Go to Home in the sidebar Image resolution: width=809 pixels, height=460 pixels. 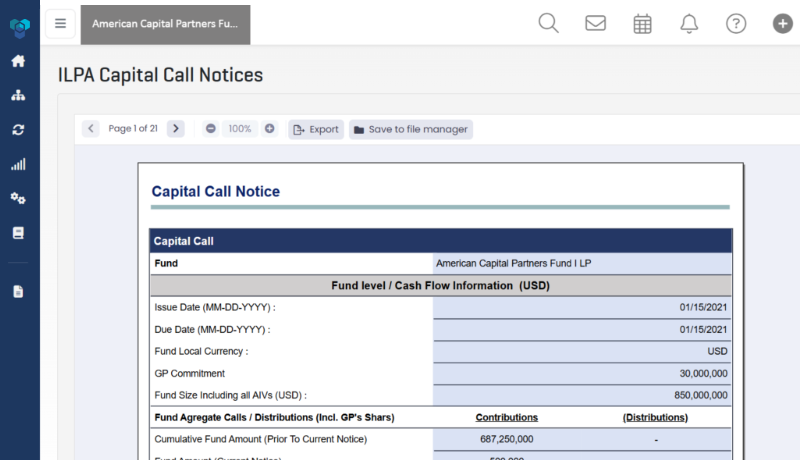click(18, 61)
